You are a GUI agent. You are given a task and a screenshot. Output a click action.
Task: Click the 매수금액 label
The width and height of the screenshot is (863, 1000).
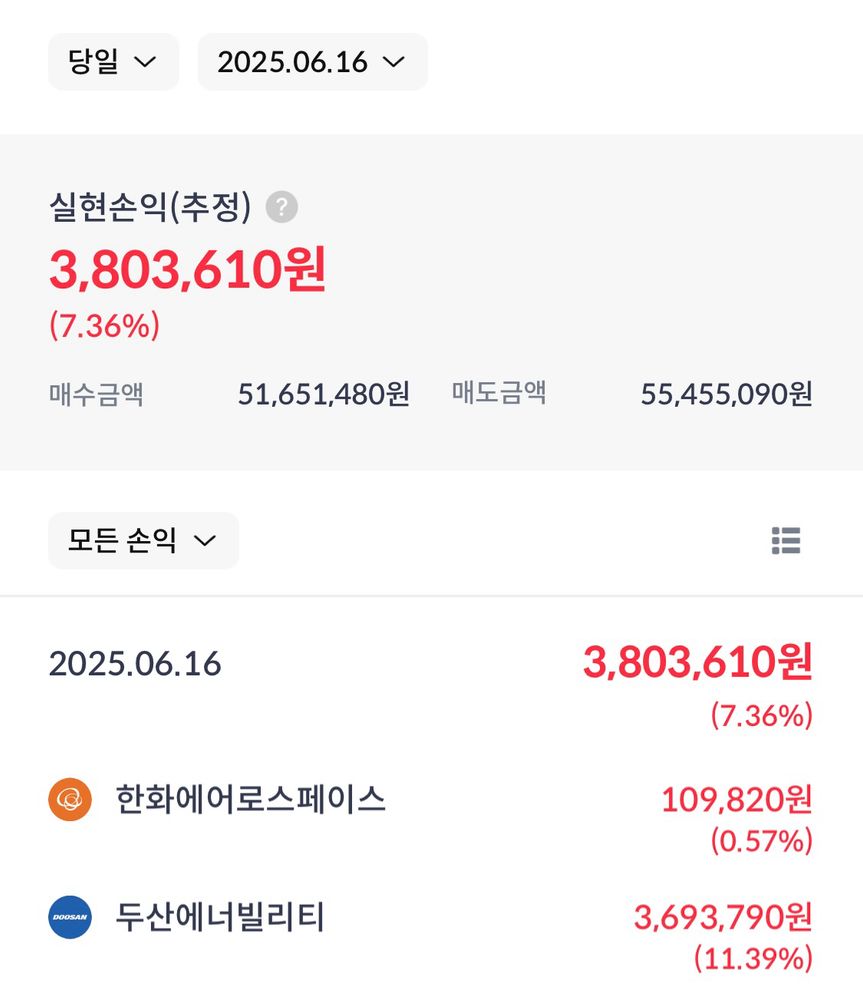(x=96, y=394)
